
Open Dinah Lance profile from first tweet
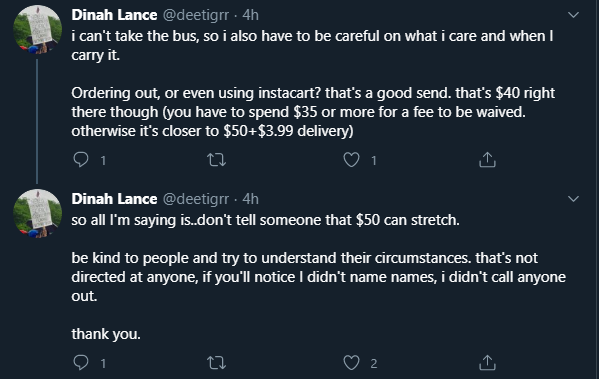pos(114,15)
